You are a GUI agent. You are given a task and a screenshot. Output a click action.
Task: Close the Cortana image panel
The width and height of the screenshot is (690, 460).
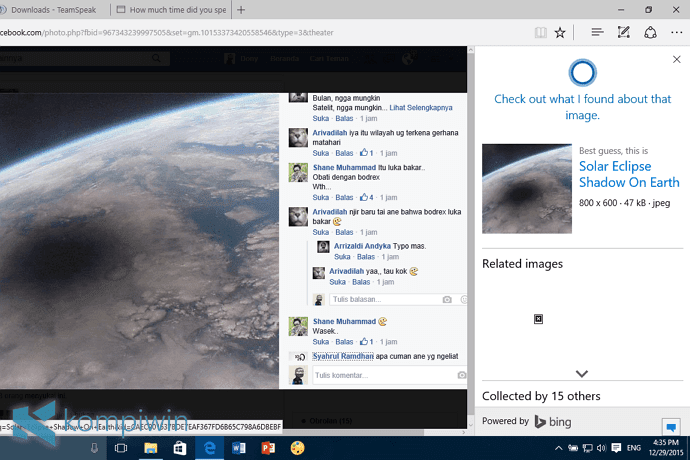pos(677,59)
